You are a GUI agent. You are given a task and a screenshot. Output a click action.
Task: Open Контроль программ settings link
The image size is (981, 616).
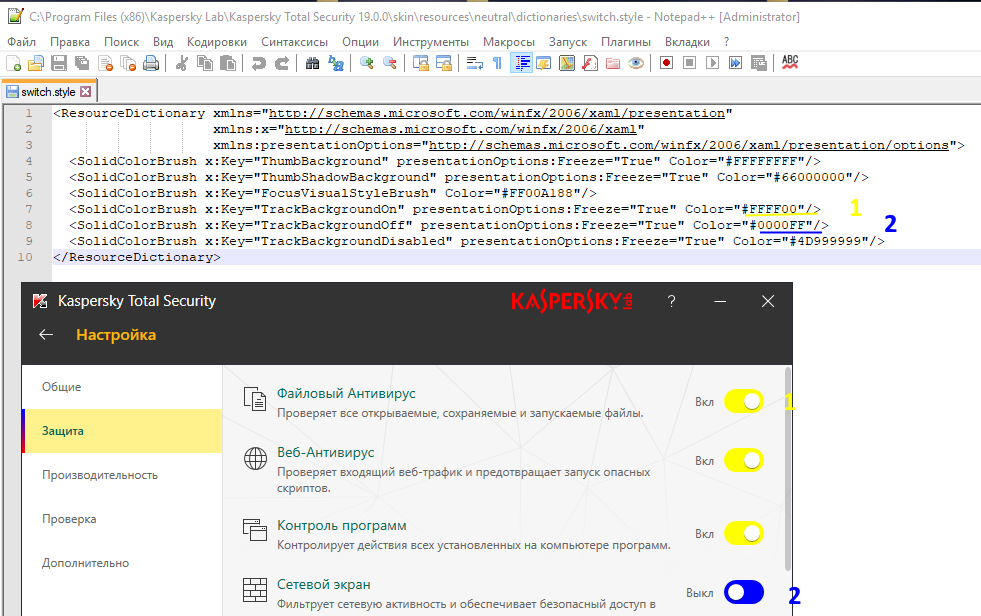(x=342, y=525)
